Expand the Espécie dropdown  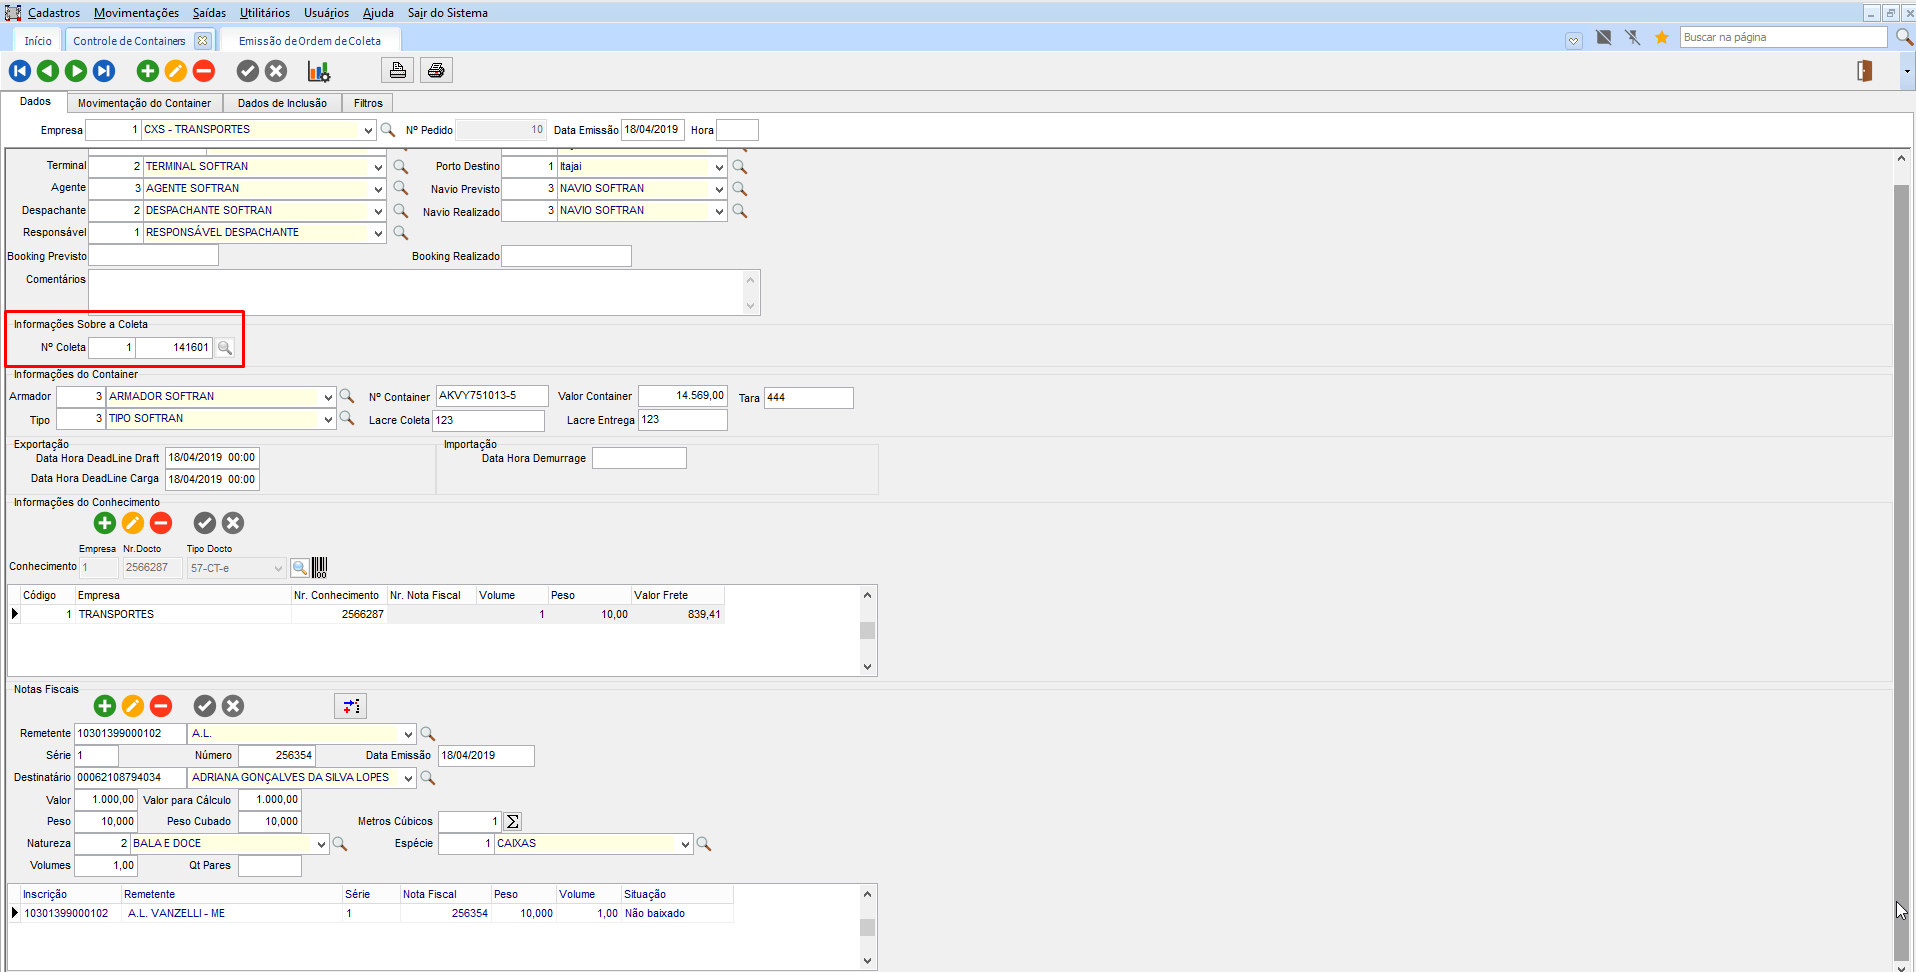[685, 844]
